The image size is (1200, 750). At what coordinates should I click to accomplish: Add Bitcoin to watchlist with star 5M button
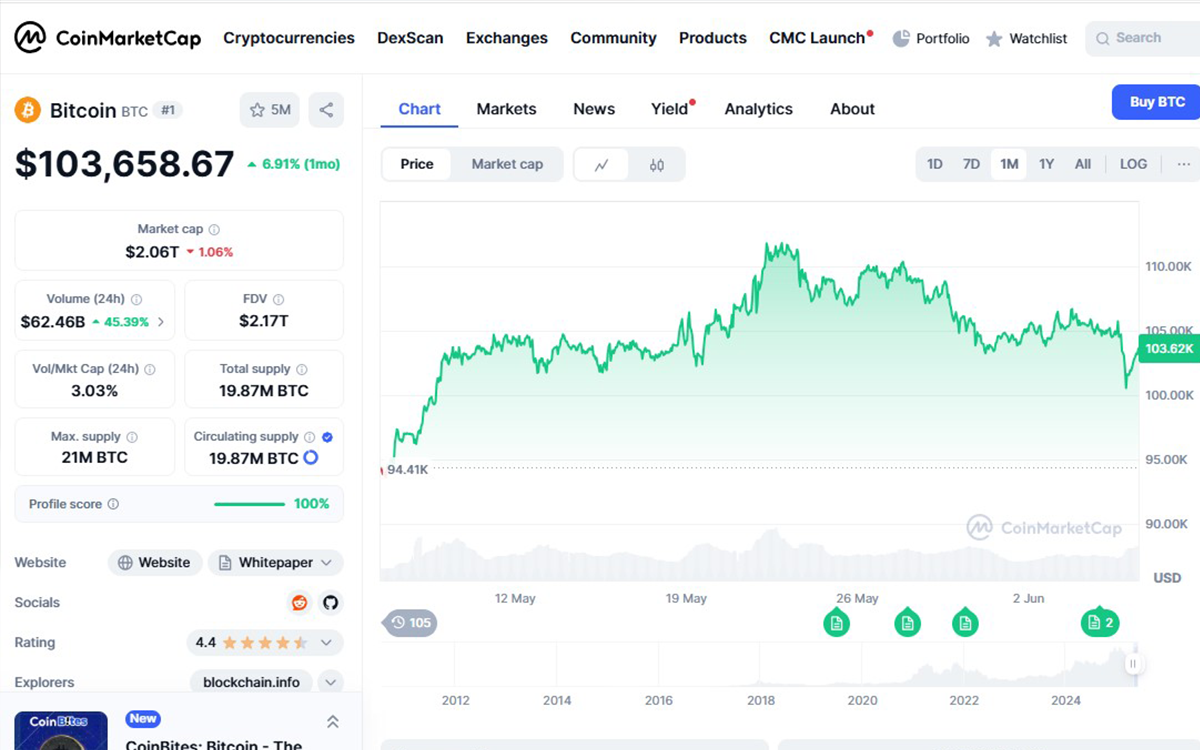(x=269, y=110)
